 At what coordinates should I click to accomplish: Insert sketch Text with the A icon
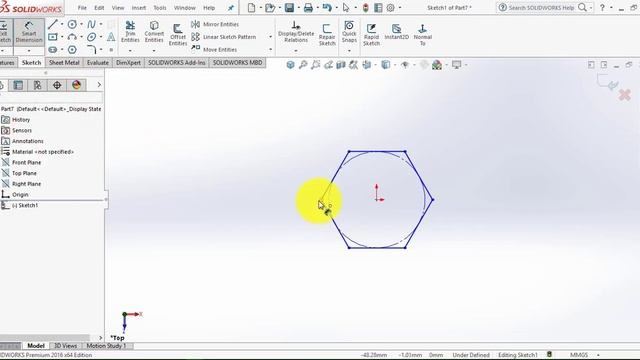pyautogui.click(x=111, y=37)
